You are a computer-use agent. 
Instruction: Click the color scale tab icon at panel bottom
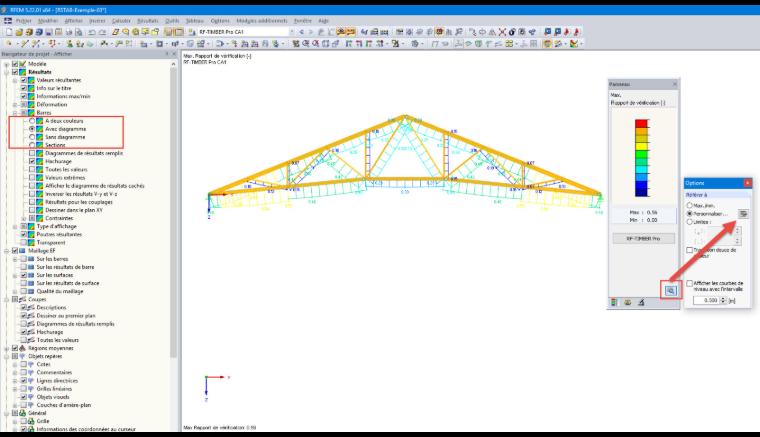coord(614,302)
